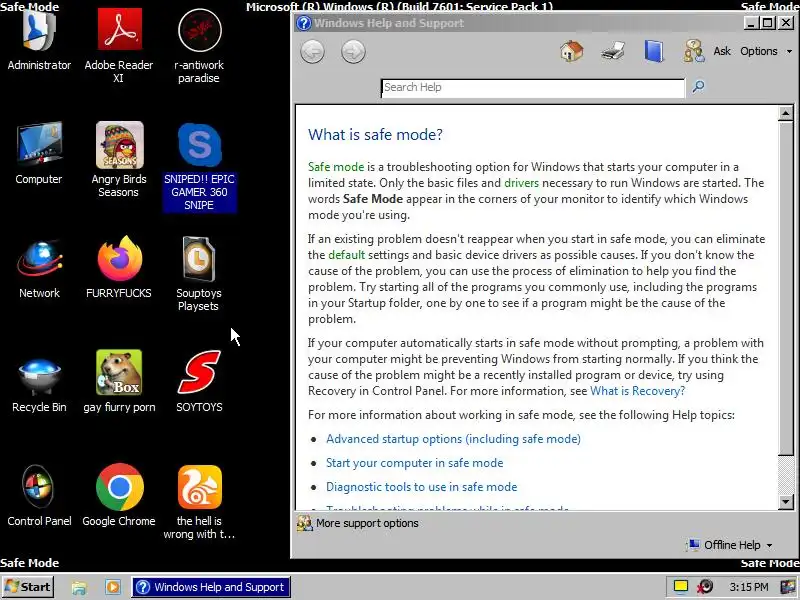Image resolution: width=800 pixels, height=600 pixels.
Task: Select the Skype icon labeled SNIPED!! EPIC GAMER
Action: [199, 166]
